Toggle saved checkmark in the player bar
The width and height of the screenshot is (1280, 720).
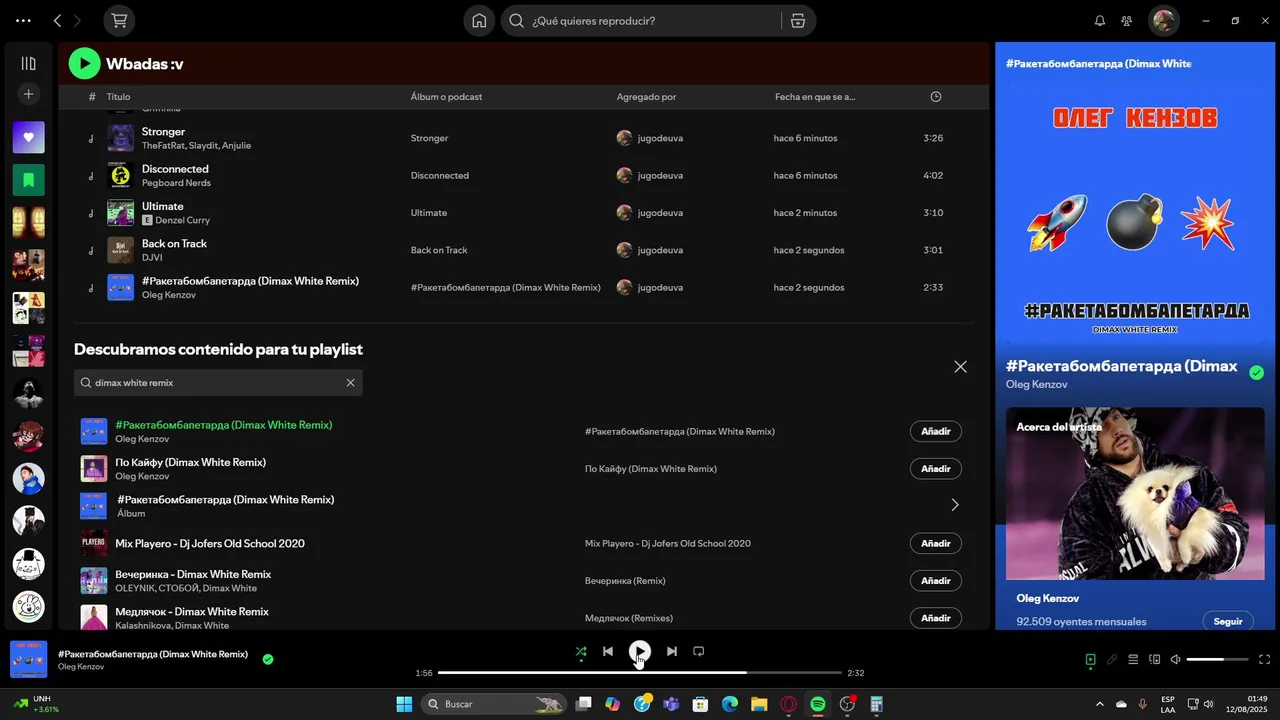click(268, 659)
